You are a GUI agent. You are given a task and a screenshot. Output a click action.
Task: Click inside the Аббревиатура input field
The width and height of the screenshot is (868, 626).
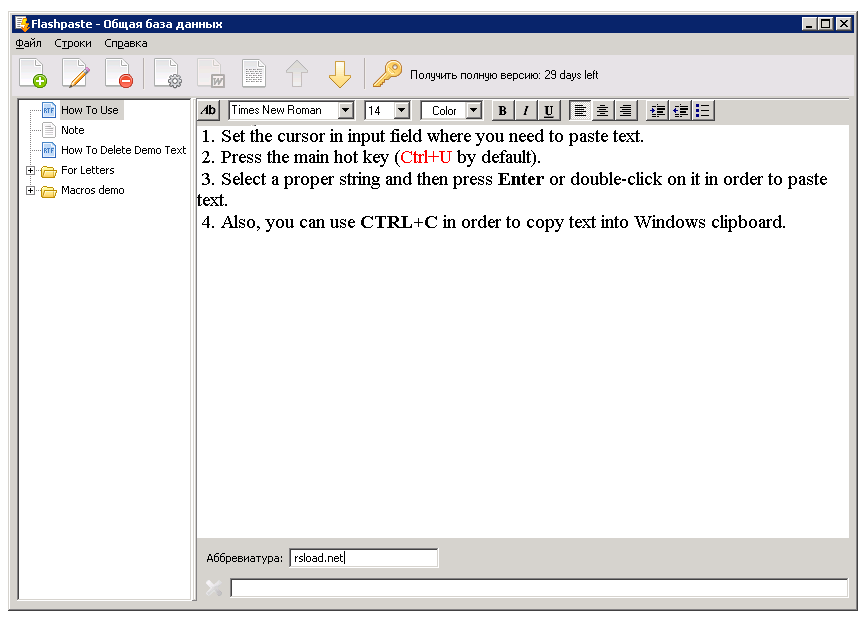tap(363, 558)
